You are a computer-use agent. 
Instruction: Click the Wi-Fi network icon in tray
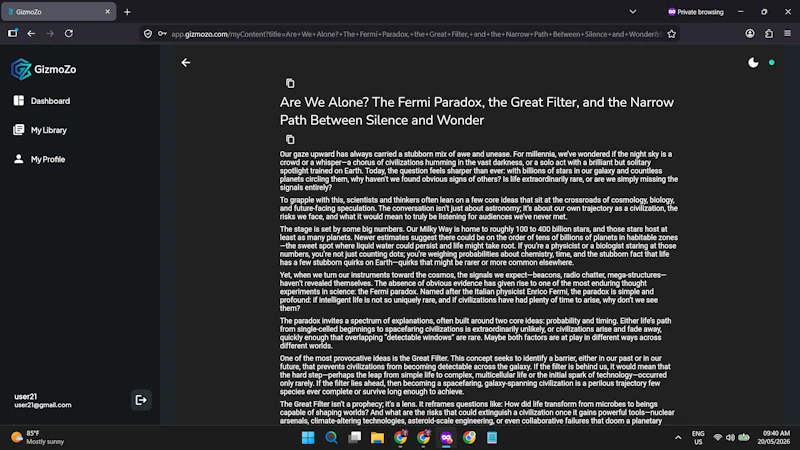[x=717, y=438]
